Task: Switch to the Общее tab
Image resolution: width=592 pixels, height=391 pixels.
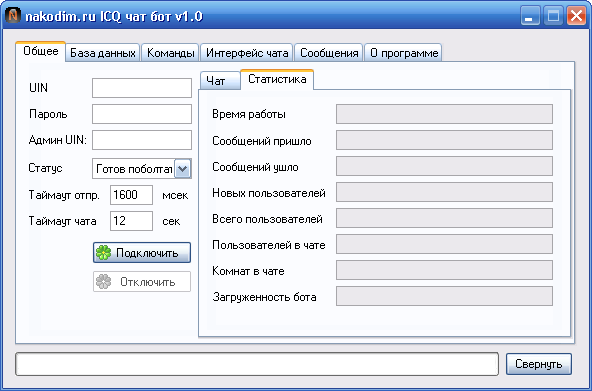Action: tap(41, 51)
